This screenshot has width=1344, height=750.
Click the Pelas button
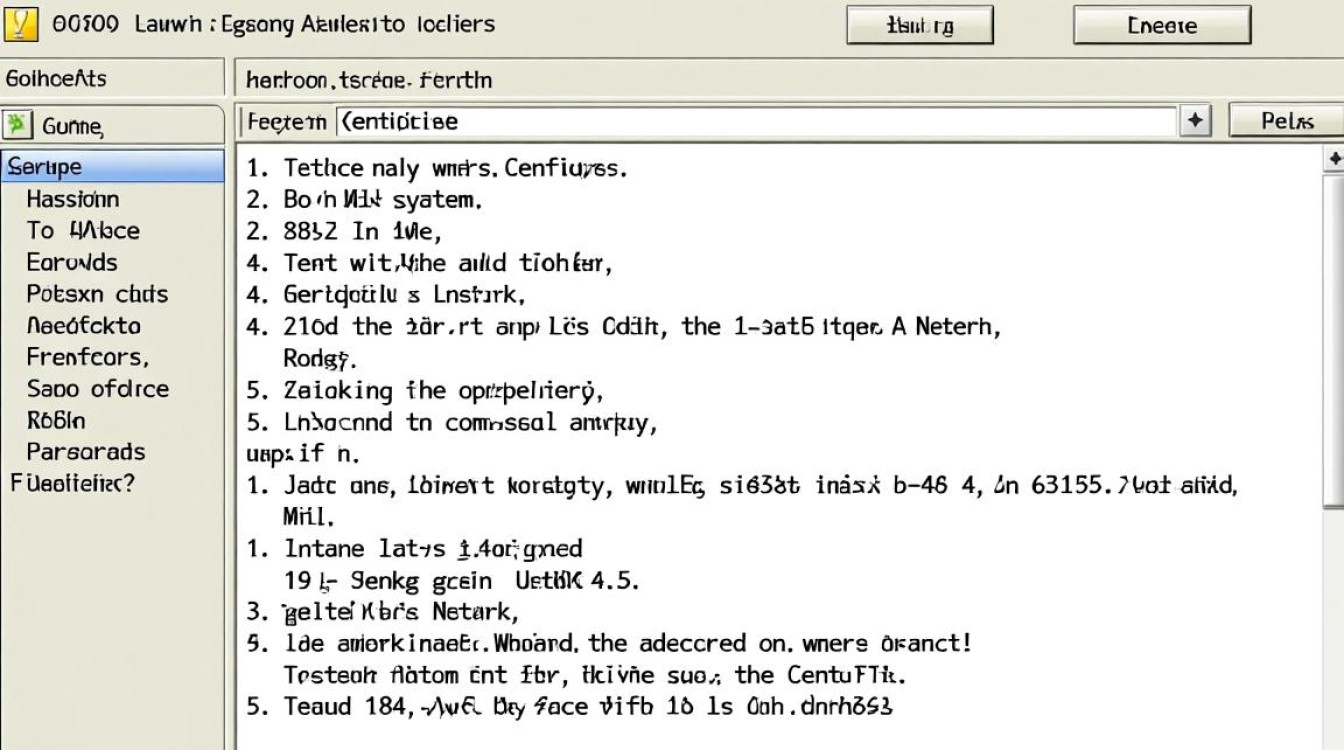point(1288,119)
